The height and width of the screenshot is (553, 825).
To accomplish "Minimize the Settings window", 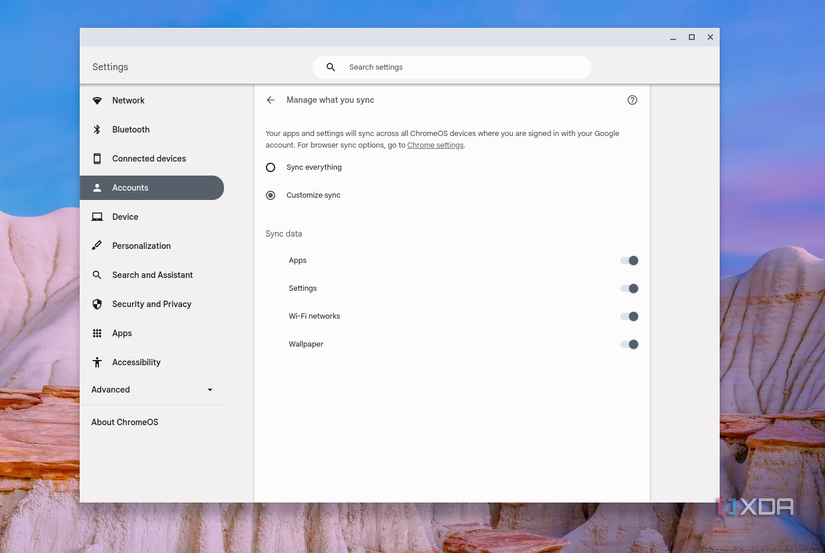I will point(673,37).
